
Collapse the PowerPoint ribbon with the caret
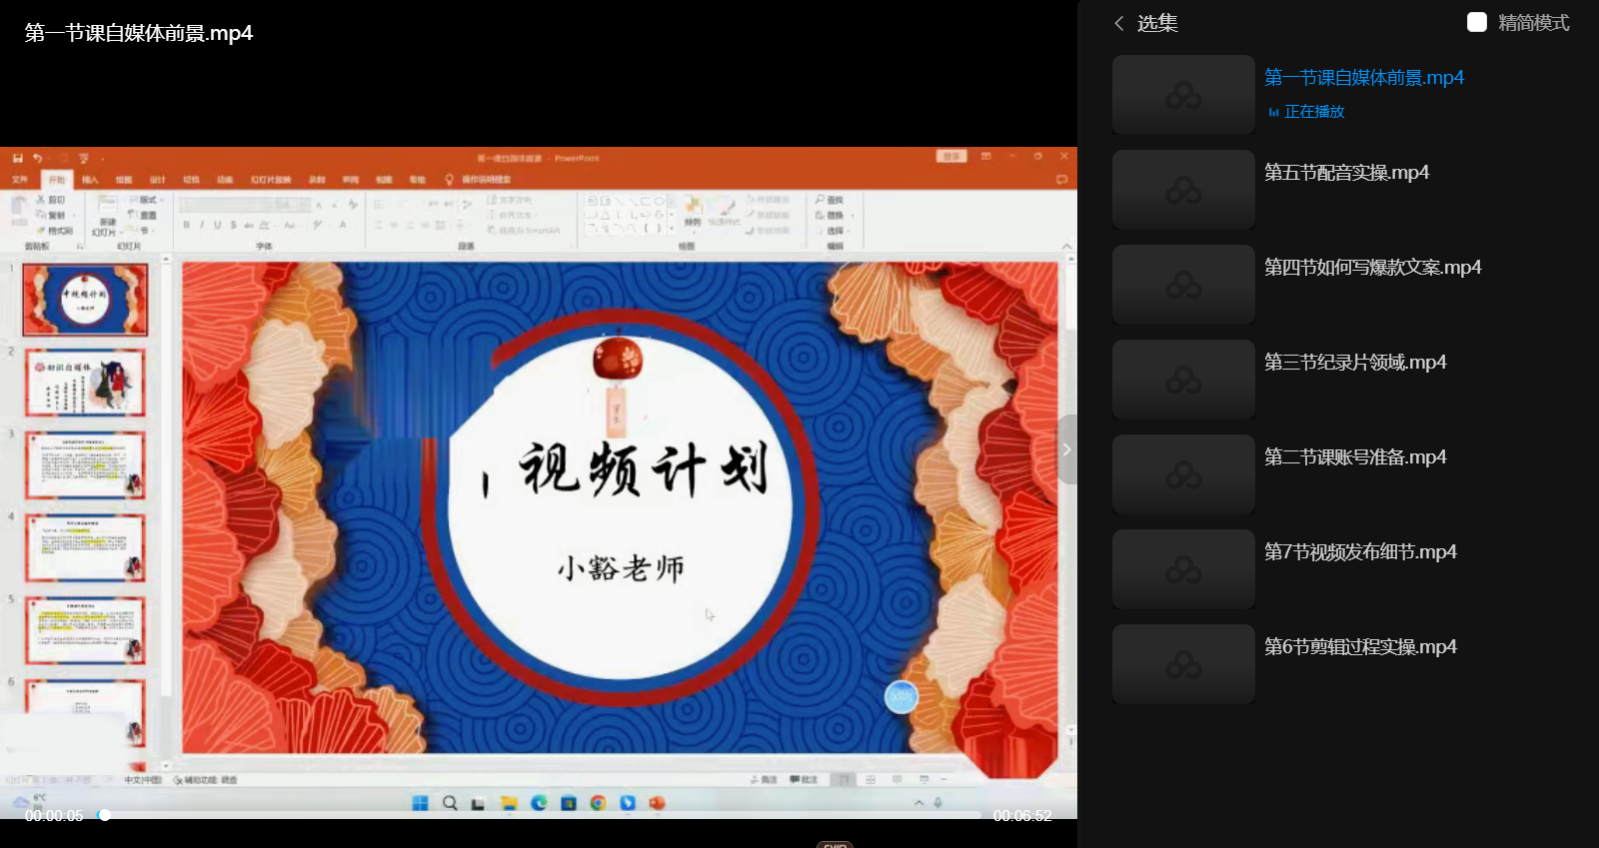[1066, 246]
